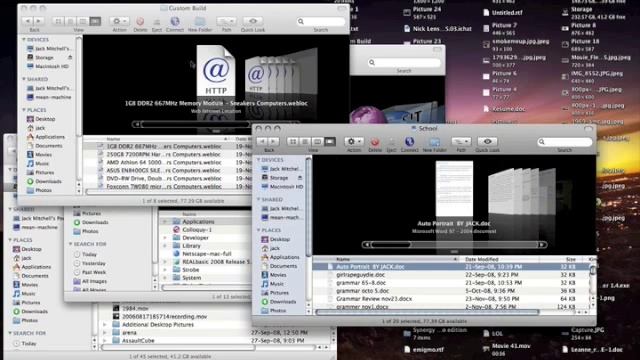Screen dimensions: 640x360
Task: Go back in School window
Action: 262,142
